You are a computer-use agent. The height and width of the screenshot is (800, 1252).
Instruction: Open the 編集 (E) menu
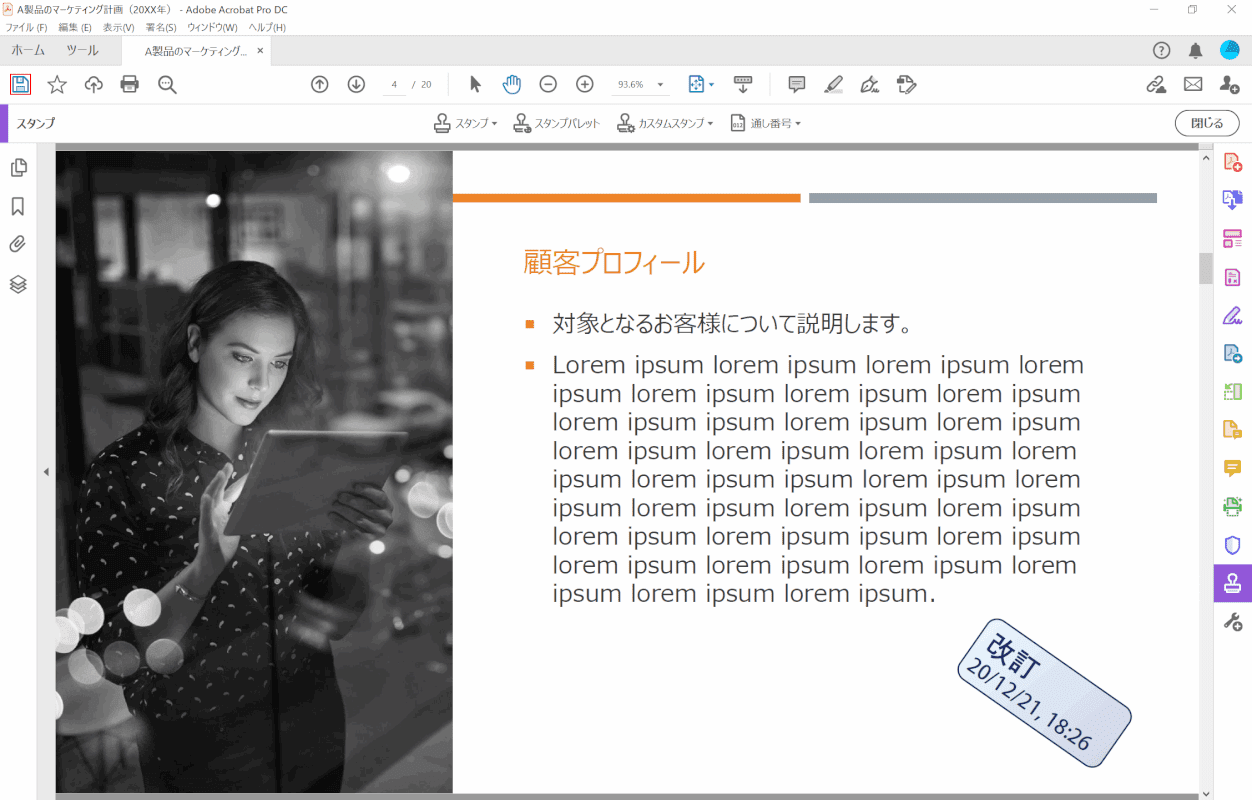pyautogui.click(x=75, y=27)
